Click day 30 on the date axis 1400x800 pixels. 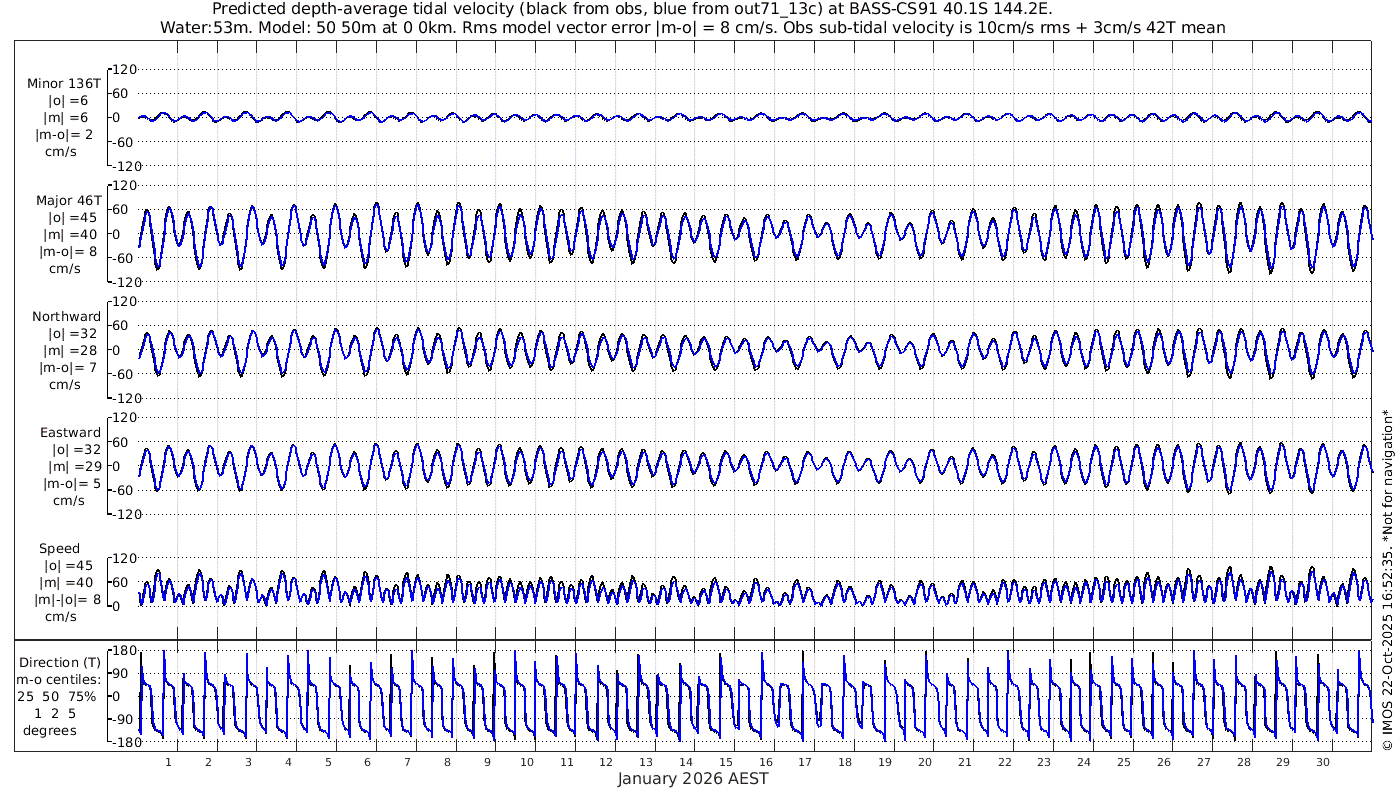point(1323,762)
